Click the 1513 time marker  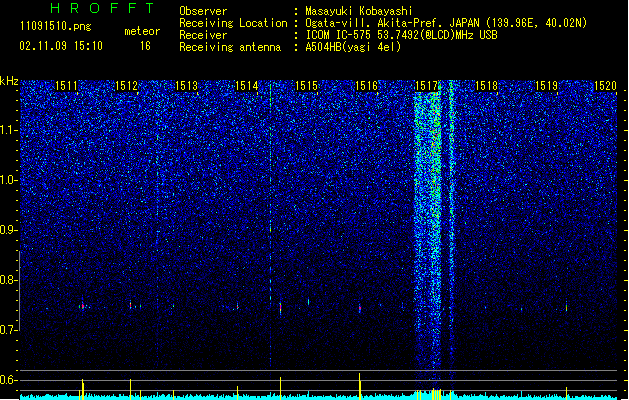tap(187, 86)
